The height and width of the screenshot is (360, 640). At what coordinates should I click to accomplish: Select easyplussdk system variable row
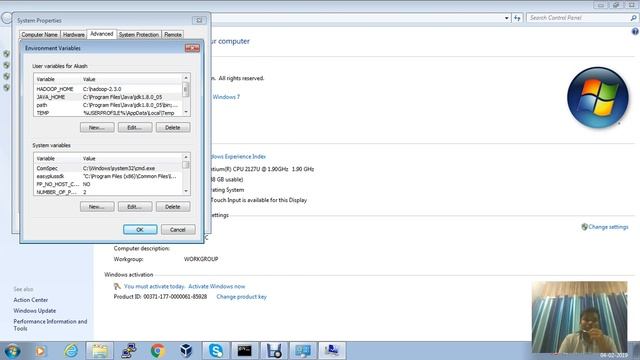[108, 176]
